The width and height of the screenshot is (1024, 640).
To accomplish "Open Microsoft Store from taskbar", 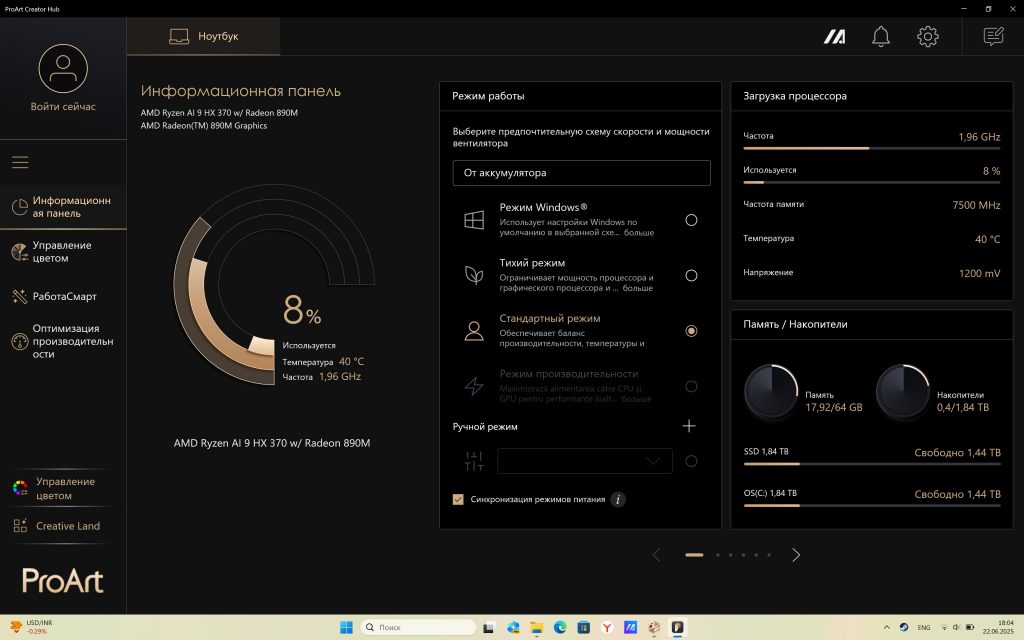I will (583, 628).
